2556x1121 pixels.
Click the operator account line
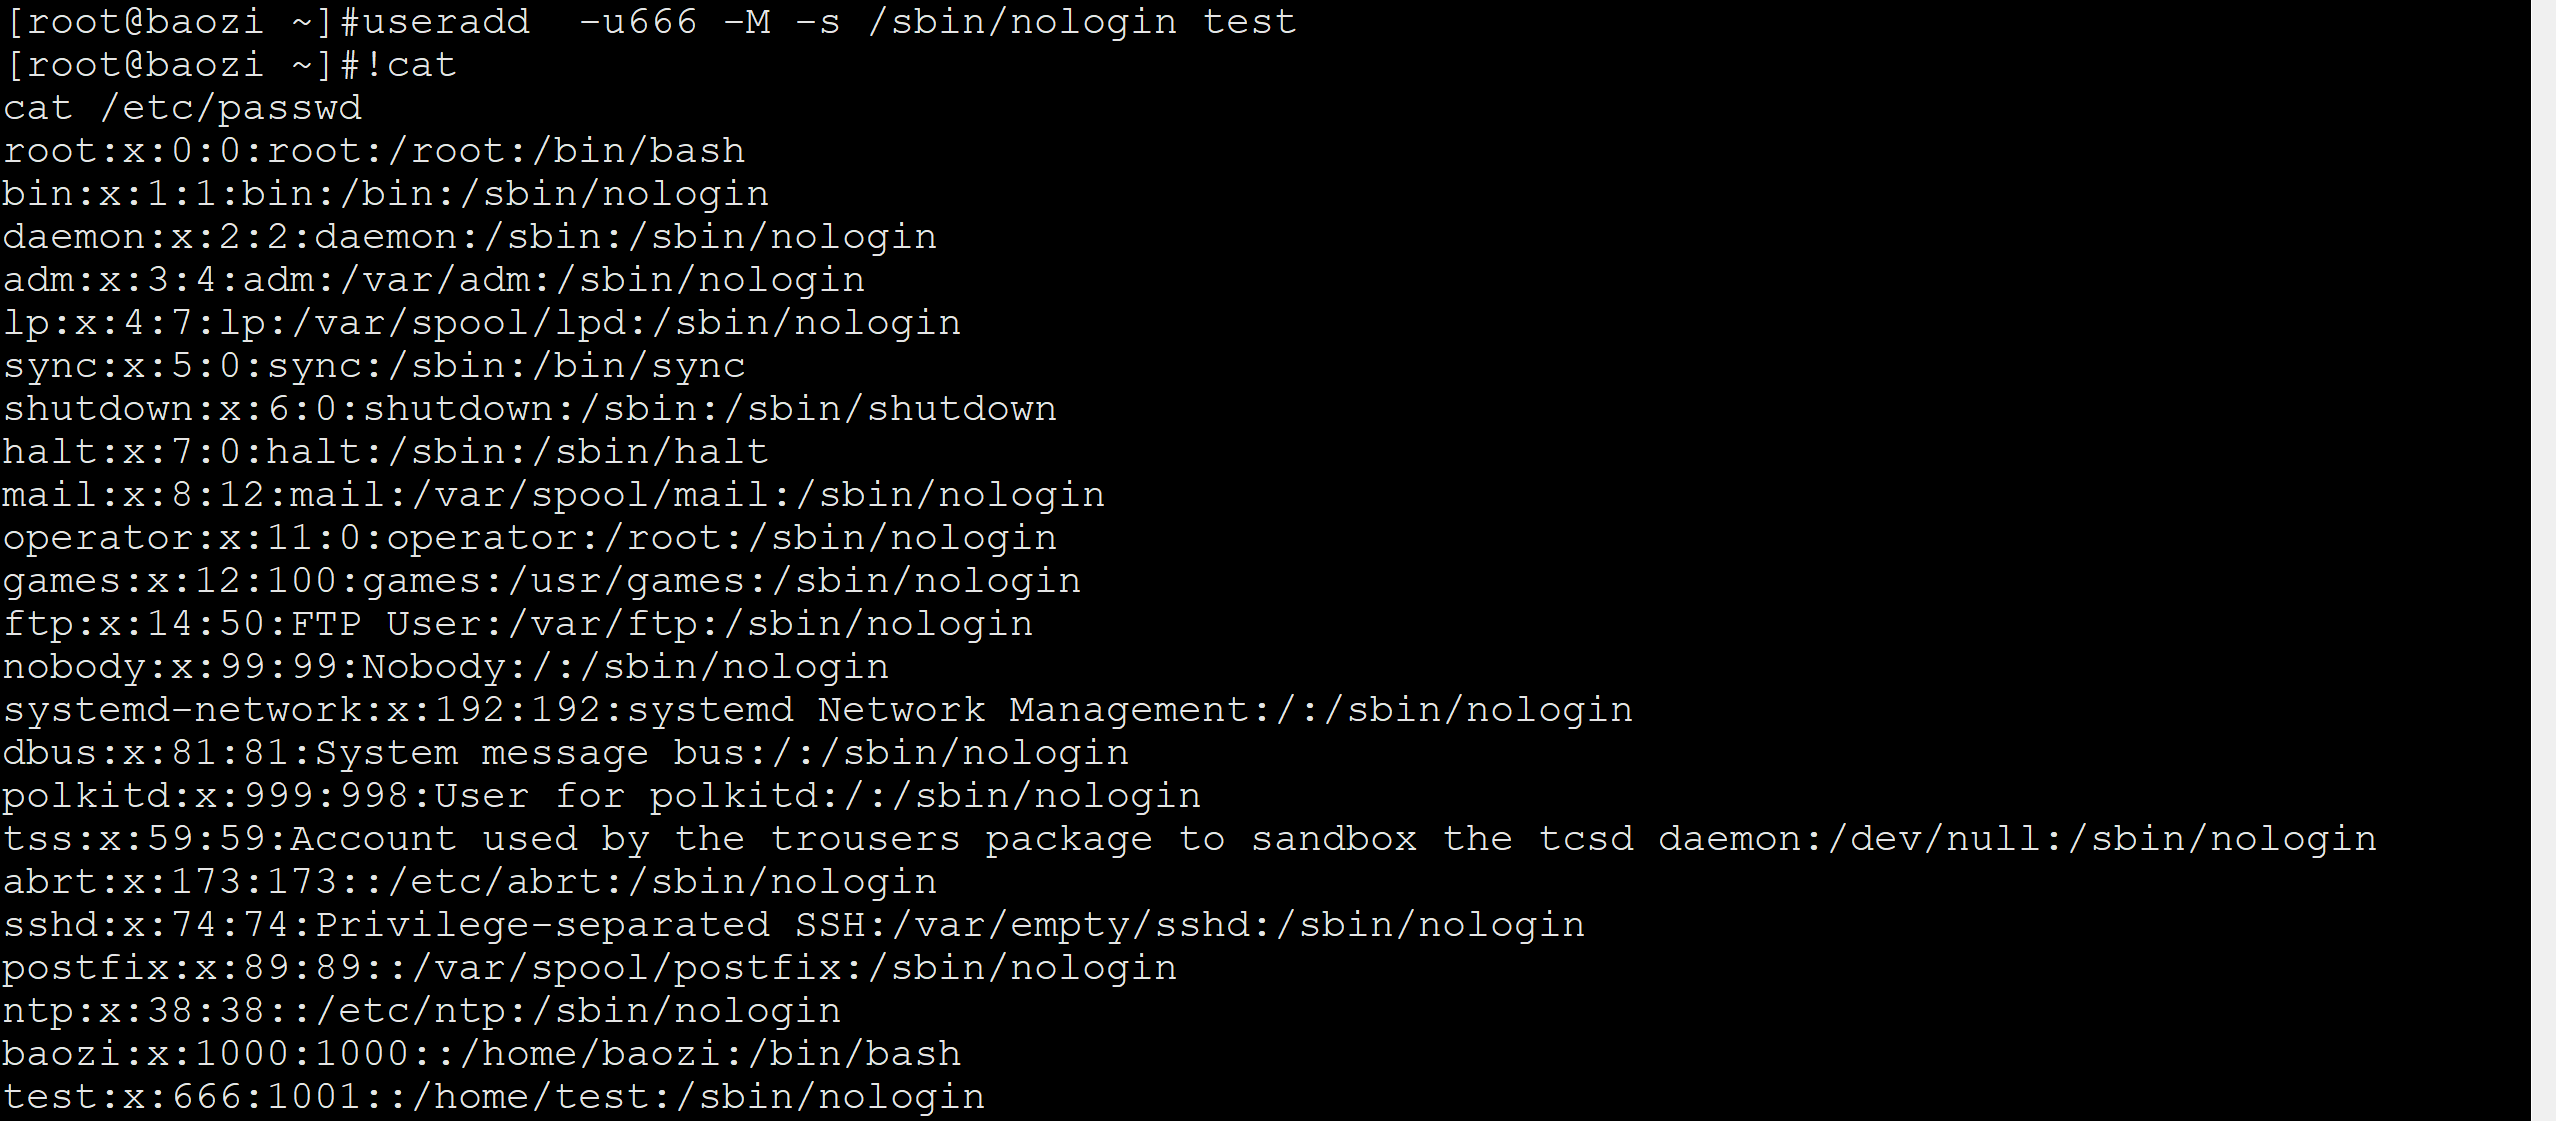pos(529,538)
